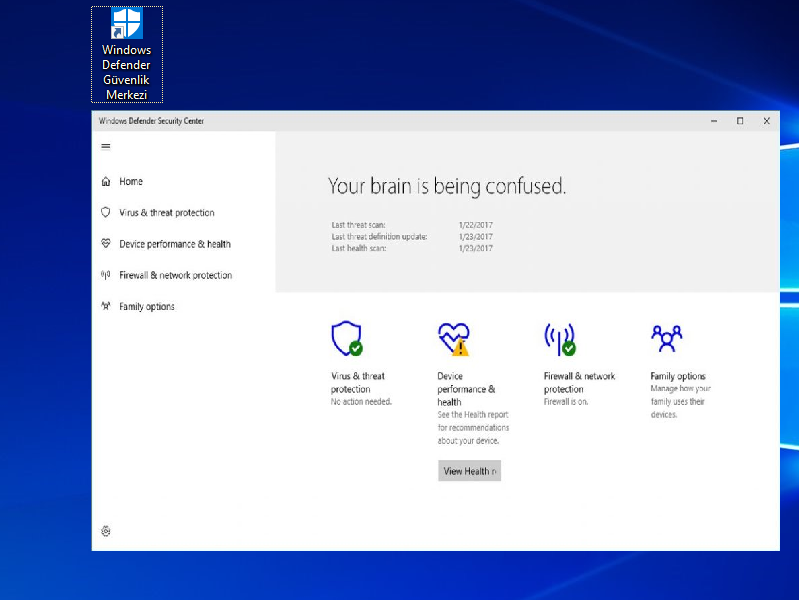Click the 'No action needed.' status text
Viewport: 799px width, 600px height.
click(361, 402)
